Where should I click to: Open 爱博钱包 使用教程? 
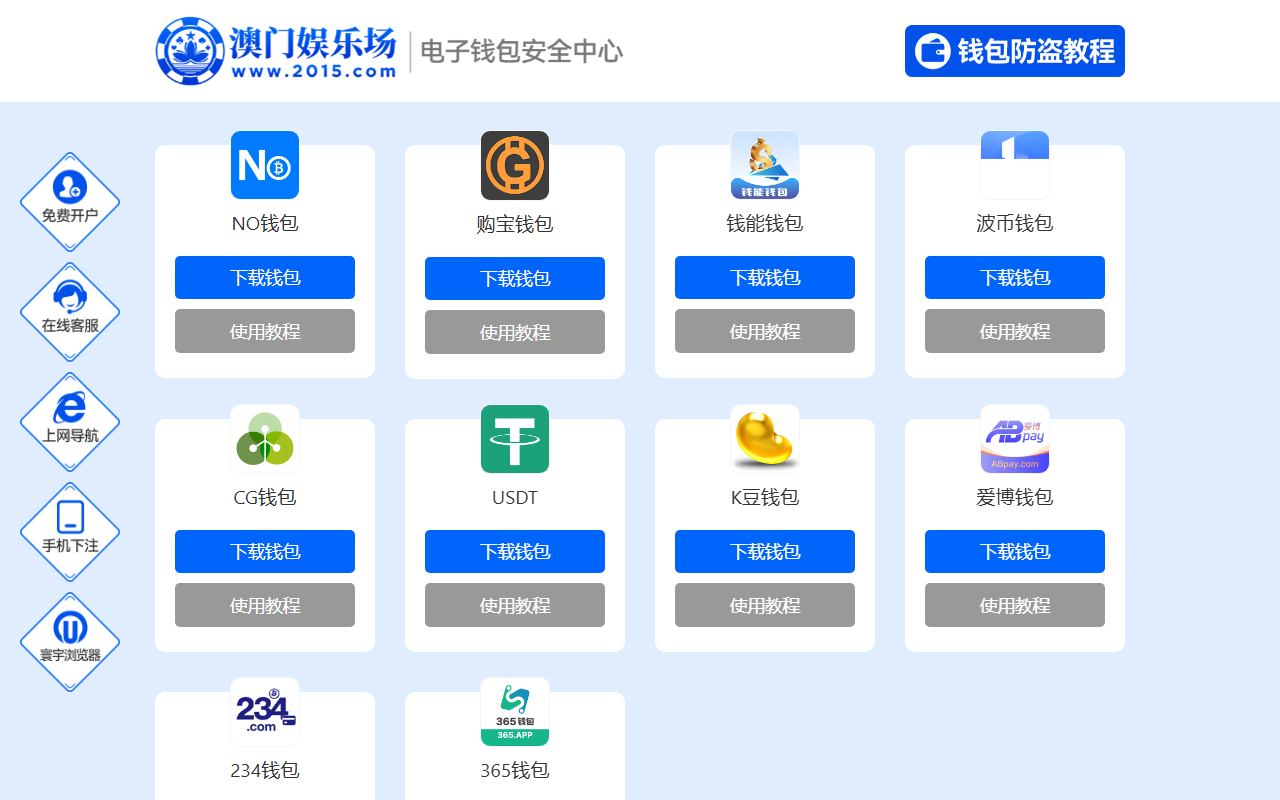click(1015, 605)
